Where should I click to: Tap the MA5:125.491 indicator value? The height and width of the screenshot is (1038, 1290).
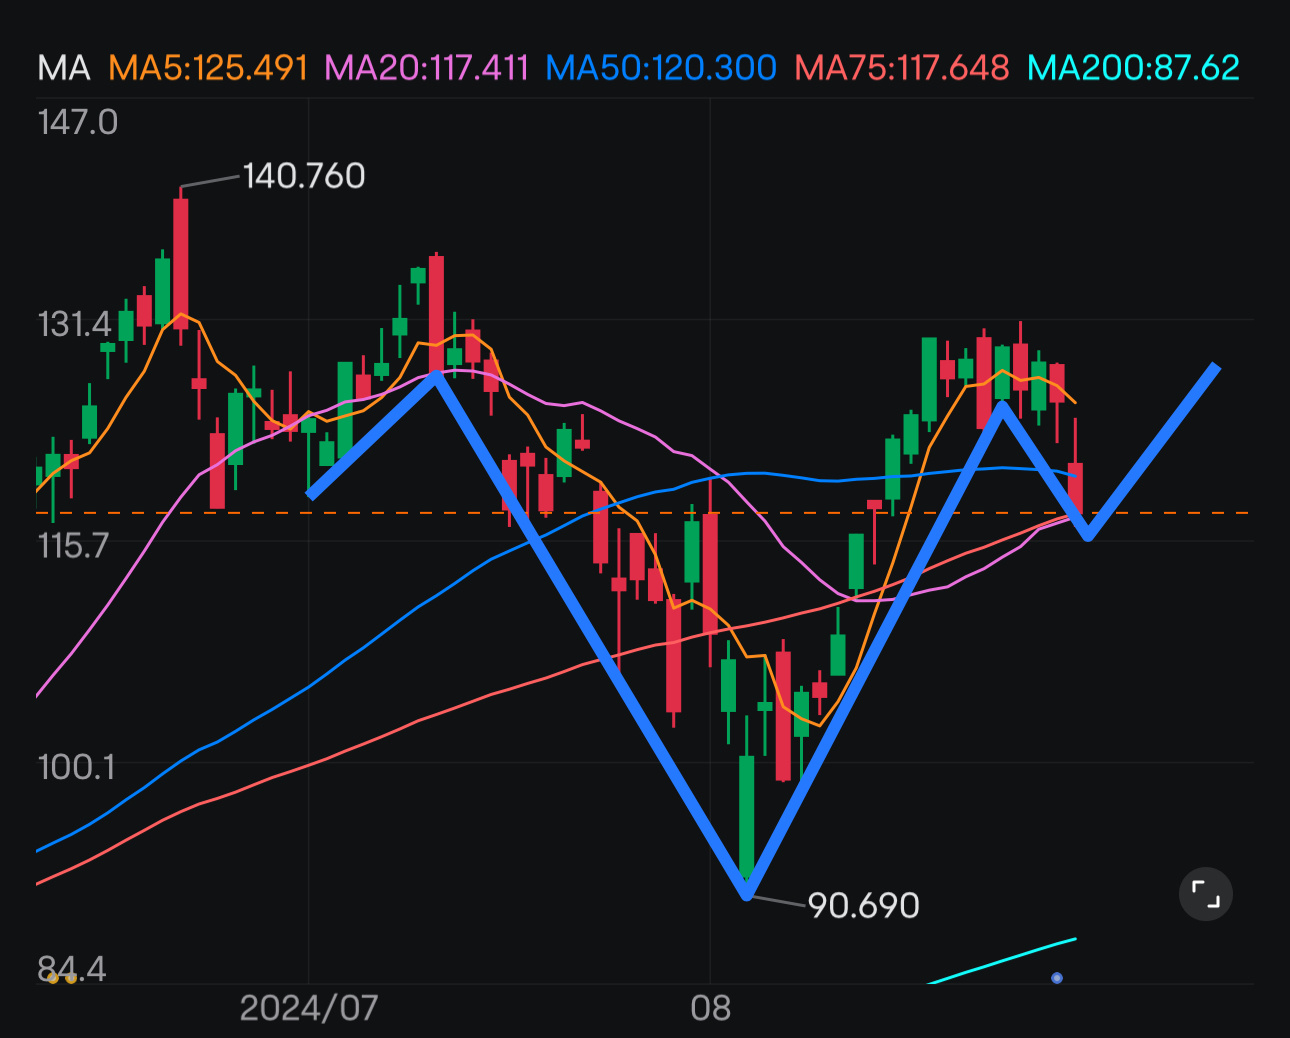[x=208, y=68]
